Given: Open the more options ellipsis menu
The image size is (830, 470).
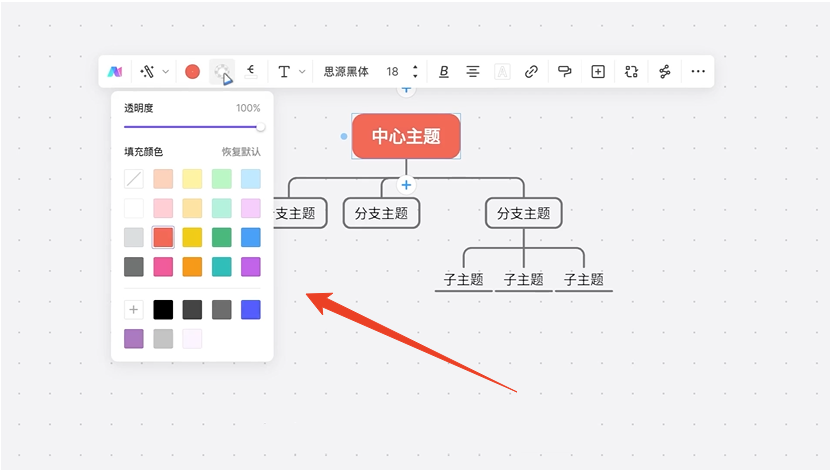Looking at the screenshot, I should [x=698, y=72].
